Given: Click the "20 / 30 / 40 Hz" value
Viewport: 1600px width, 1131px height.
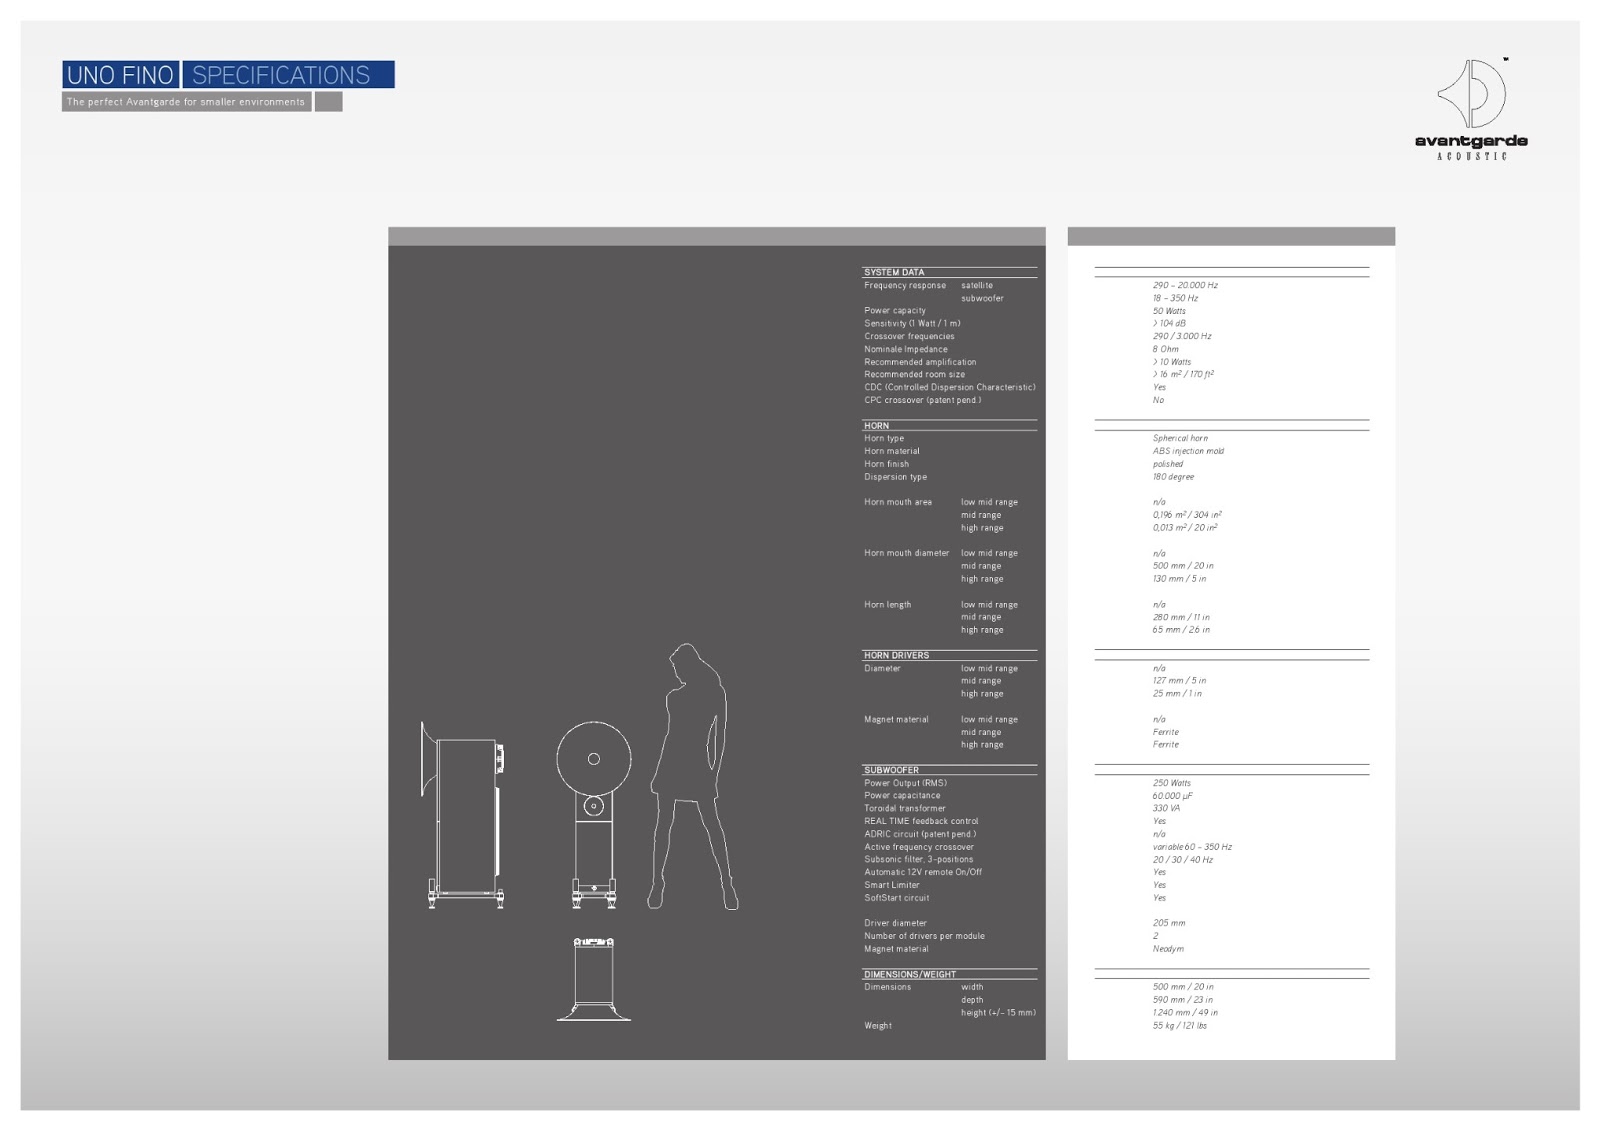Looking at the screenshot, I should coord(1183,860).
